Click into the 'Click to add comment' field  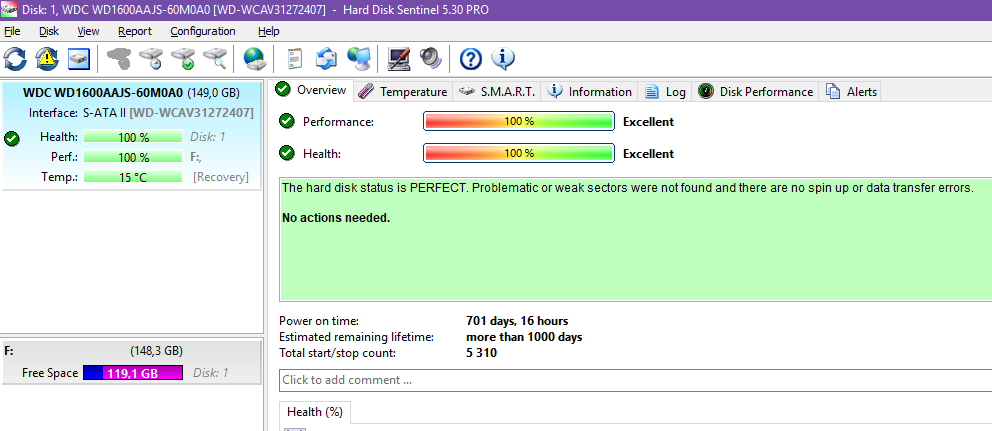pos(635,380)
